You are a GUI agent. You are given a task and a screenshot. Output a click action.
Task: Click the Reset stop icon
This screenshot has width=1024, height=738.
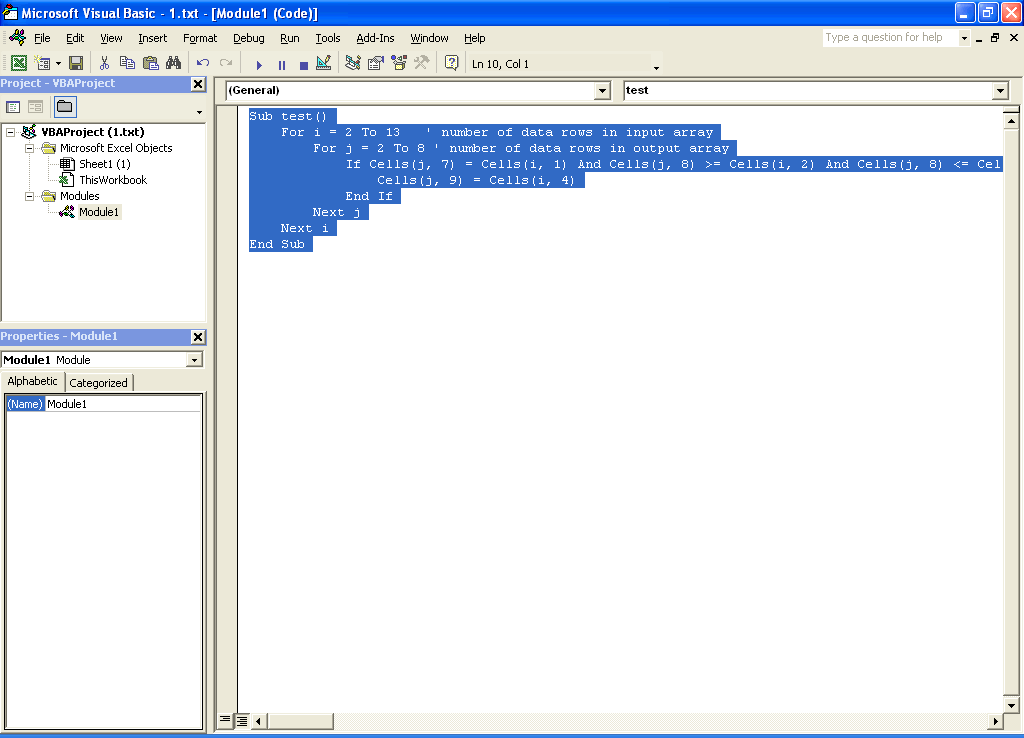[303, 65]
